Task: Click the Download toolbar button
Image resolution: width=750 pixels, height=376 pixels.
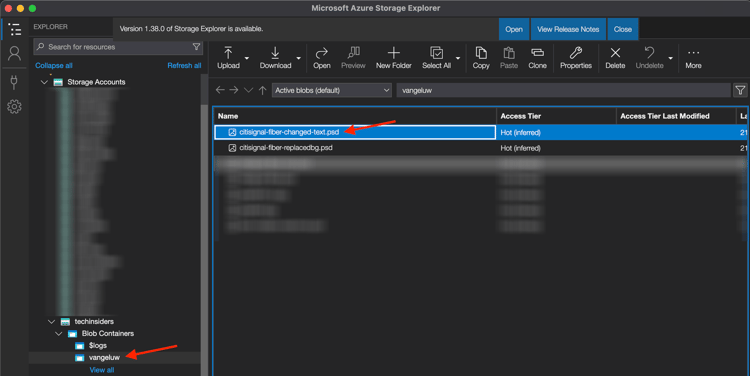Action: pyautogui.click(x=275, y=58)
